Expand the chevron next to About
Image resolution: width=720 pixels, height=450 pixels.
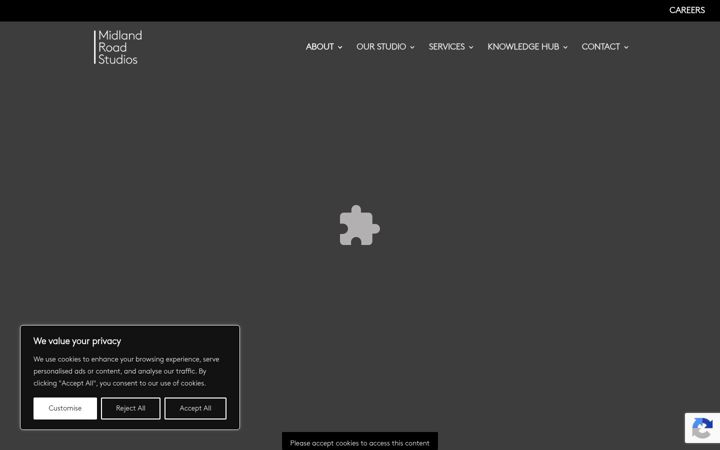pyautogui.click(x=340, y=47)
